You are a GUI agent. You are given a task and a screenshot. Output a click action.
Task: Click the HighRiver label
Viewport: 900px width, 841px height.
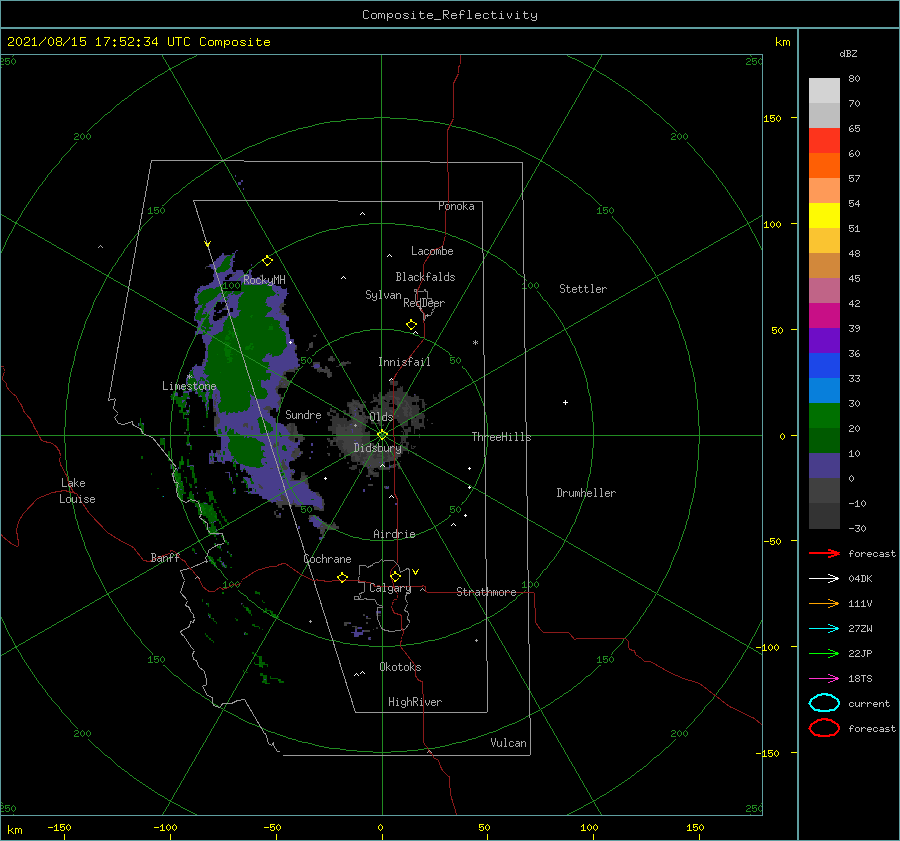pos(415,702)
